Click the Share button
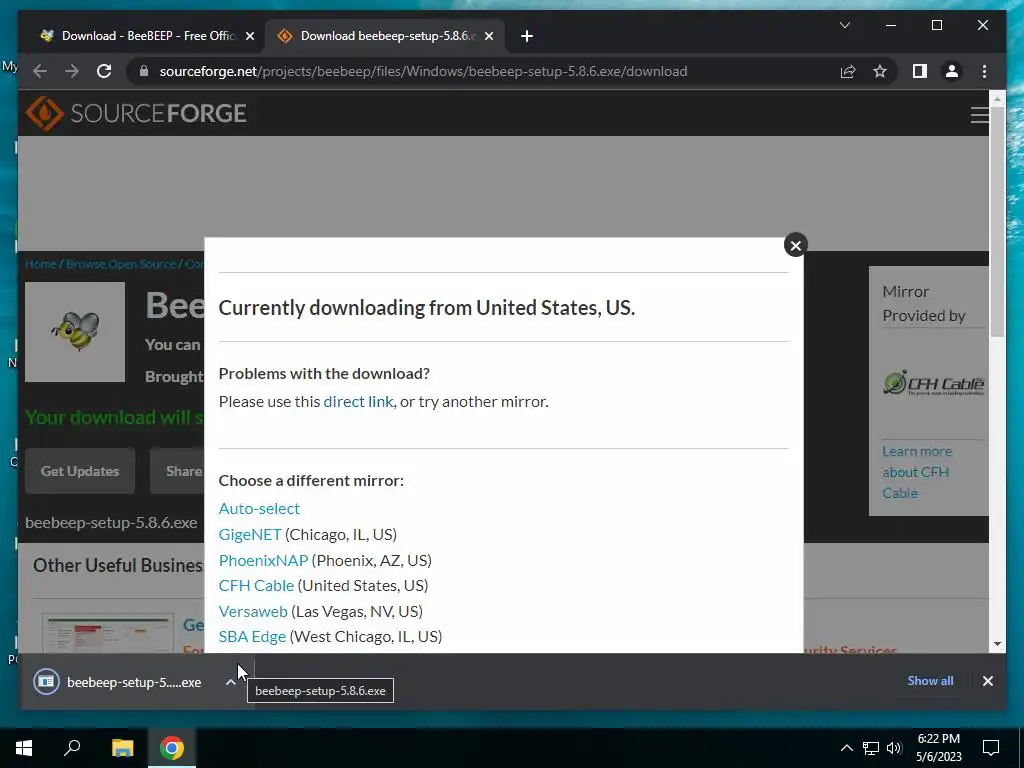Screen dimensions: 1024x768 [178, 471]
